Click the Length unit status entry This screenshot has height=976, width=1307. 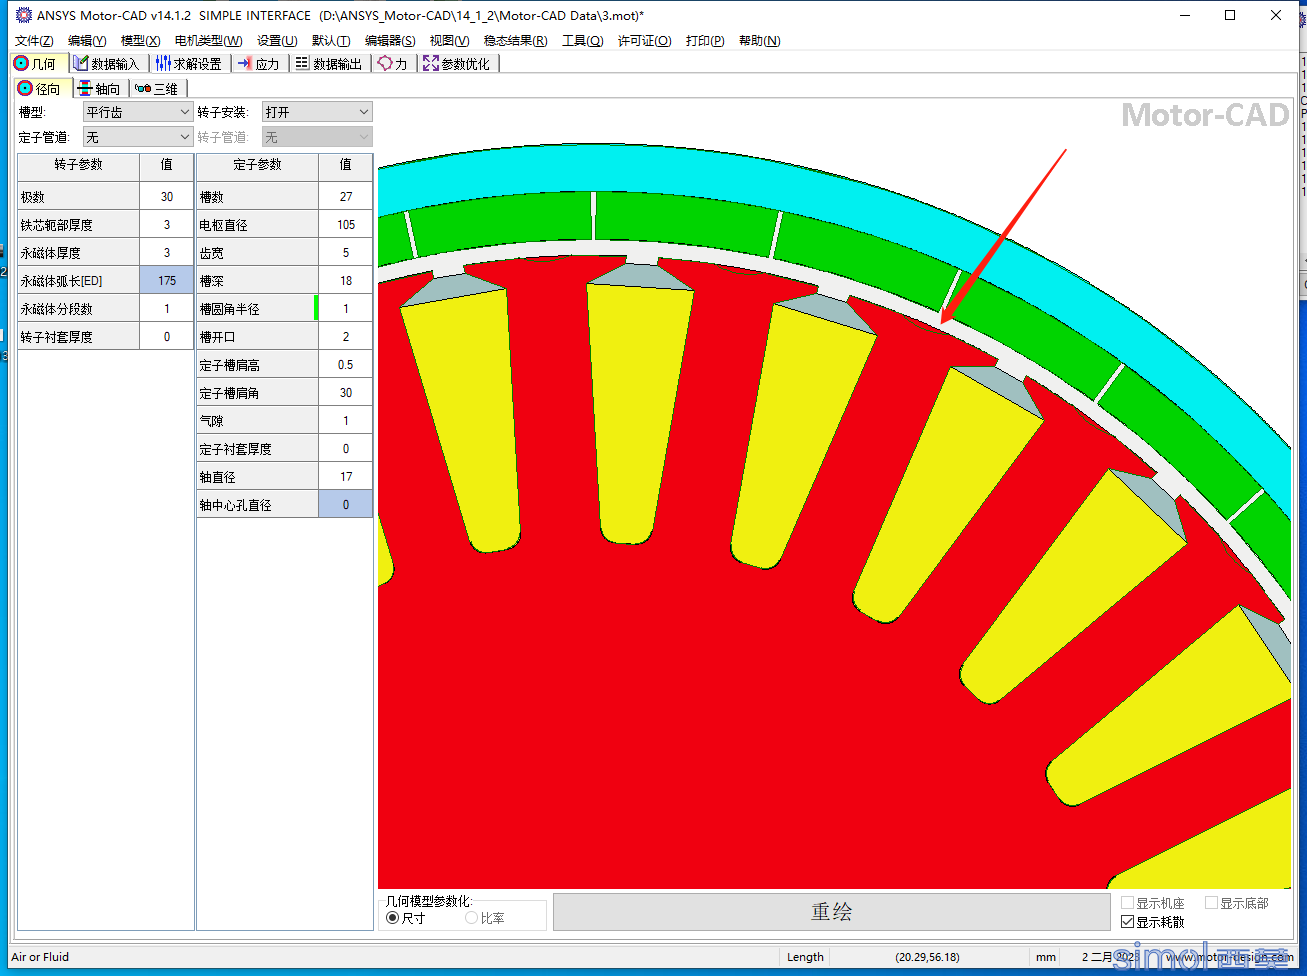tap(805, 957)
